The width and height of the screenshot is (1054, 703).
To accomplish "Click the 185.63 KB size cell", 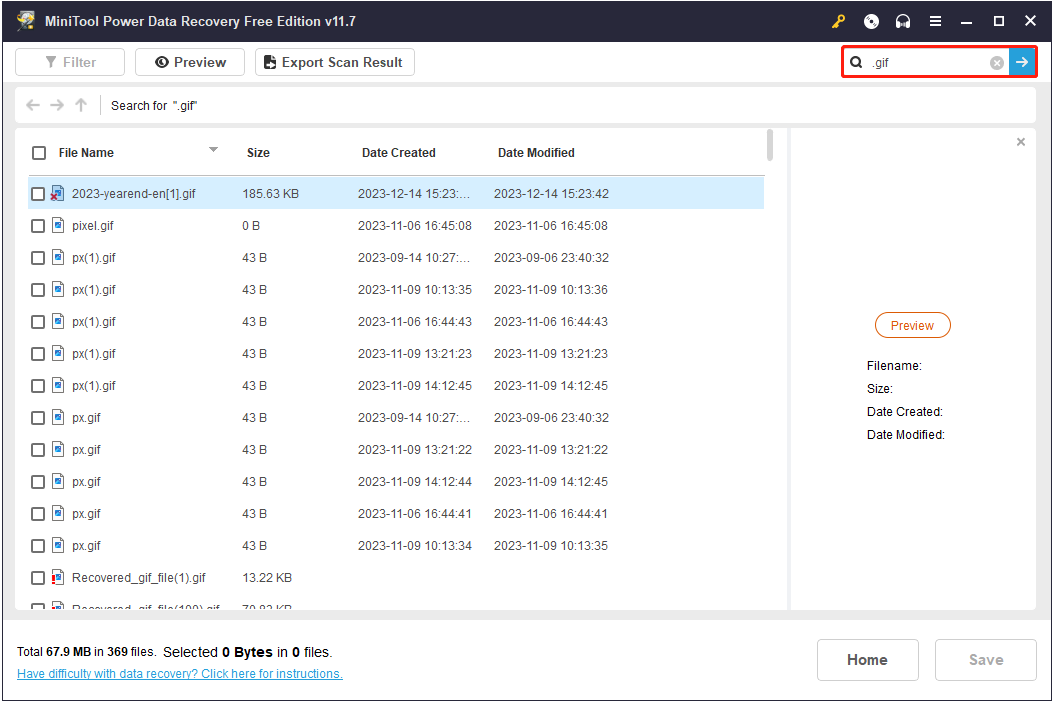I will tap(270, 194).
